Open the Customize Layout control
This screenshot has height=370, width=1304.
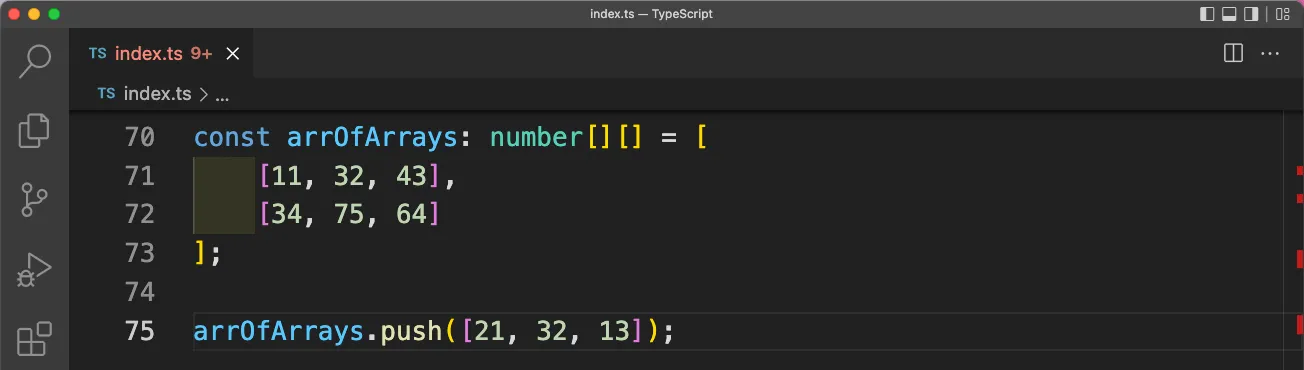[1282, 14]
